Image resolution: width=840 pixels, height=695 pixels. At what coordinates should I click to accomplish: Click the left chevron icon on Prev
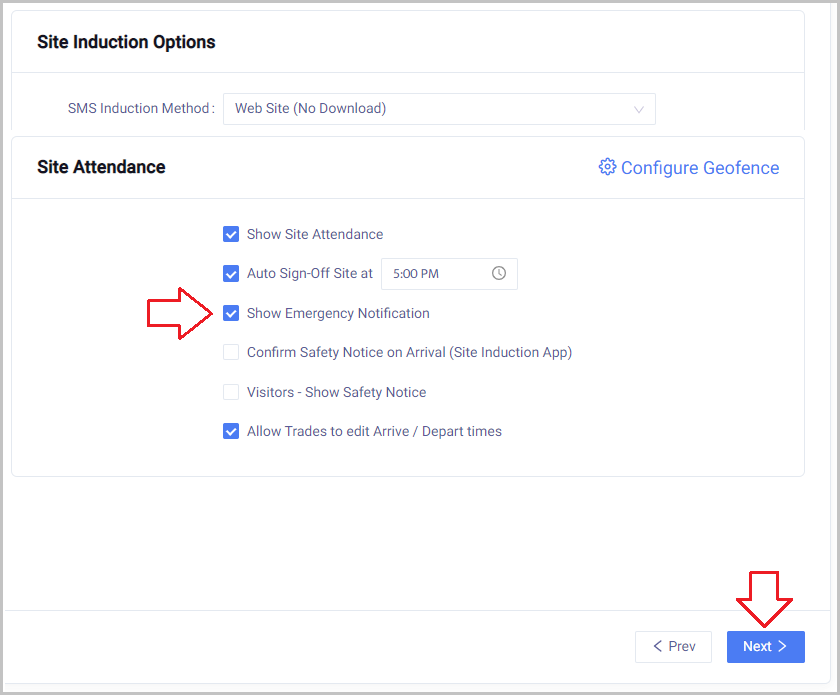click(x=657, y=646)
